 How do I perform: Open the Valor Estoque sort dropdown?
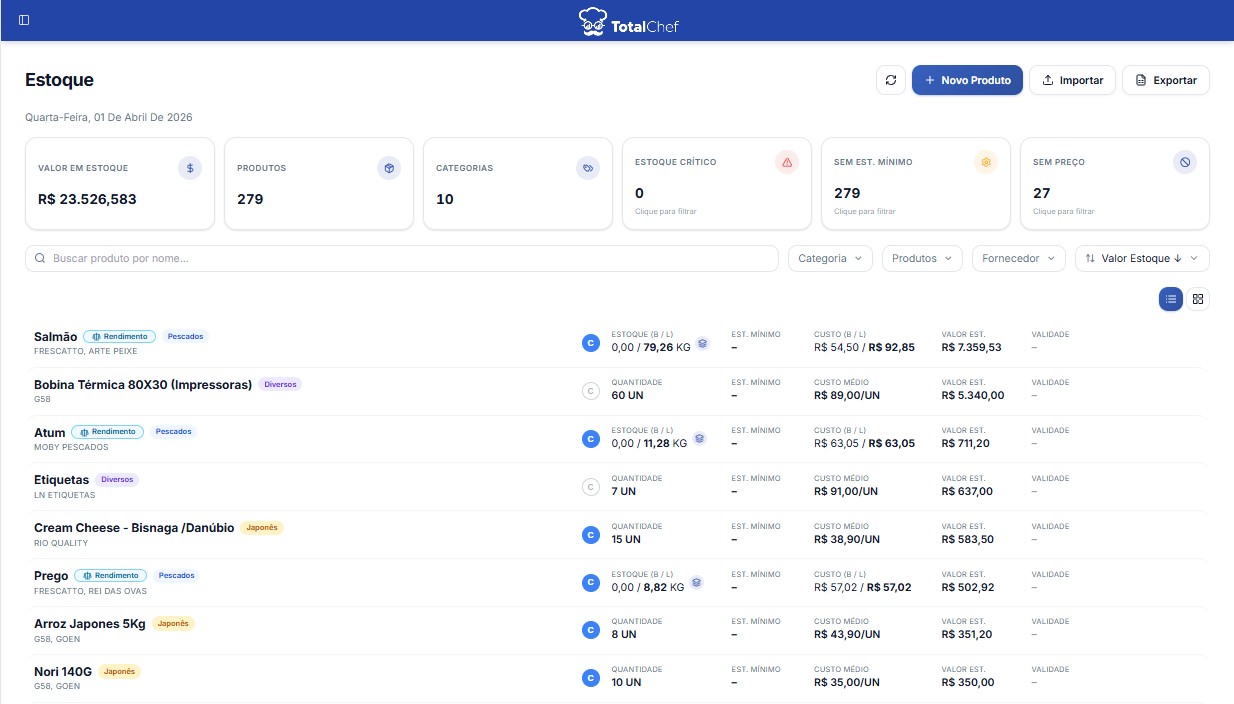[x=1142, y=258]
